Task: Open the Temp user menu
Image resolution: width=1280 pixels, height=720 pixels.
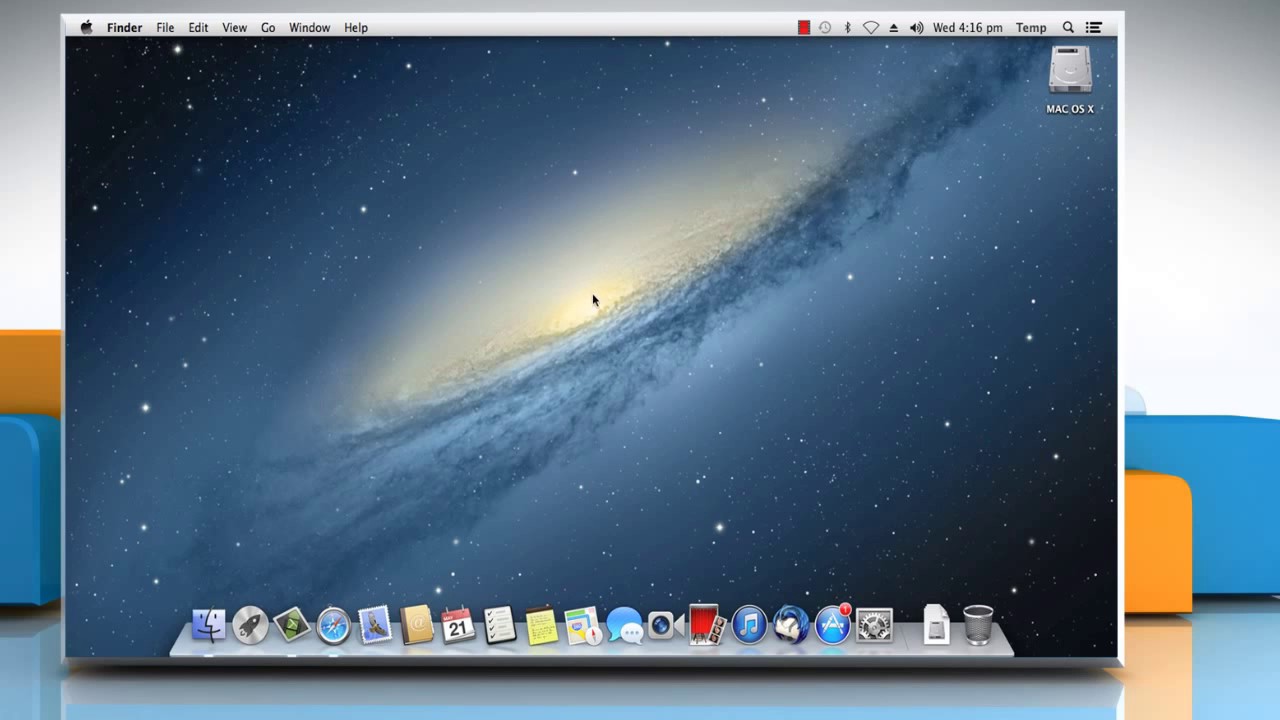Action: tap(1031, 28)
